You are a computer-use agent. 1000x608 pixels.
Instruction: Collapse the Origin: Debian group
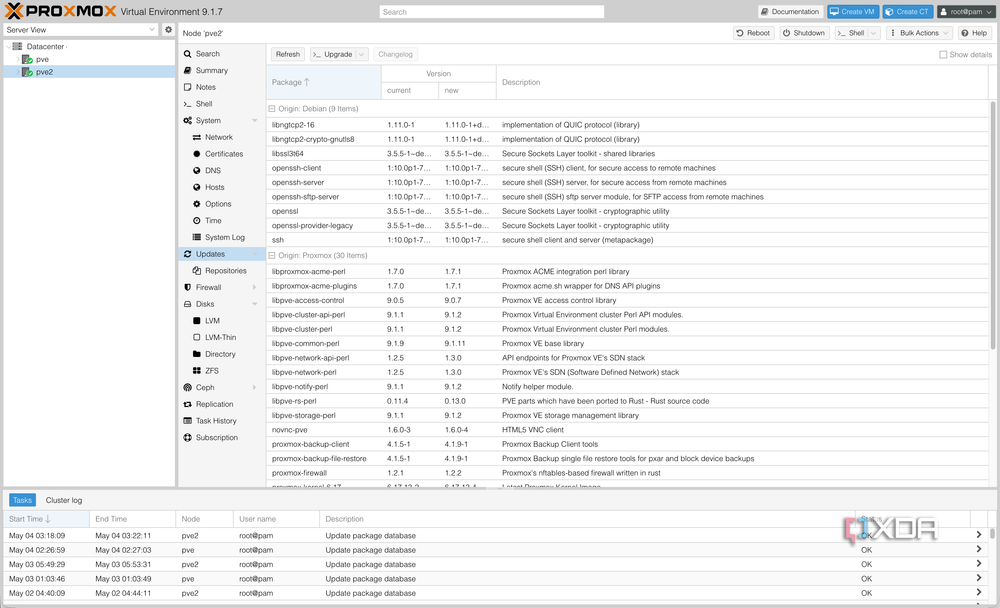(272, 109)
